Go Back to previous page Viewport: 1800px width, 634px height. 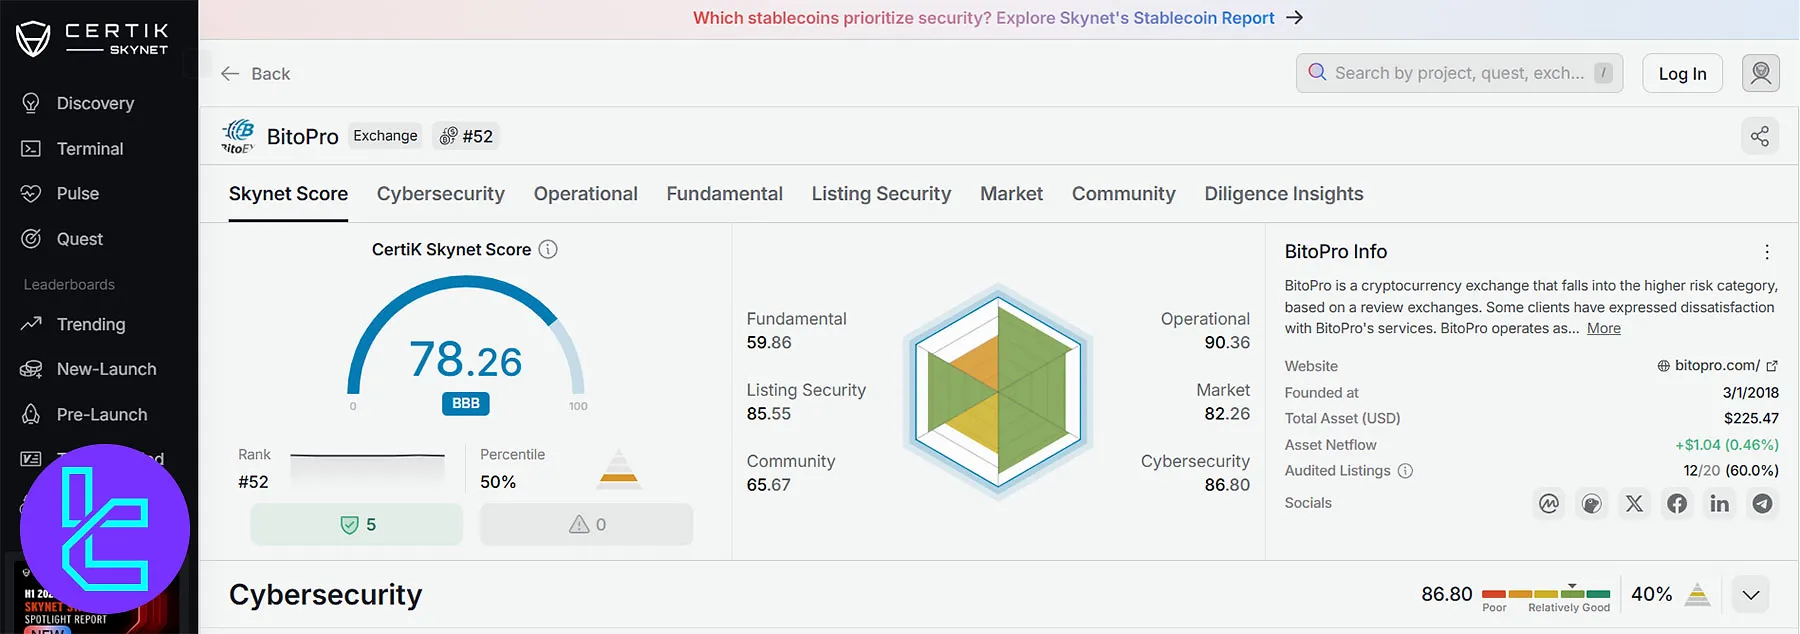[256, 74]
